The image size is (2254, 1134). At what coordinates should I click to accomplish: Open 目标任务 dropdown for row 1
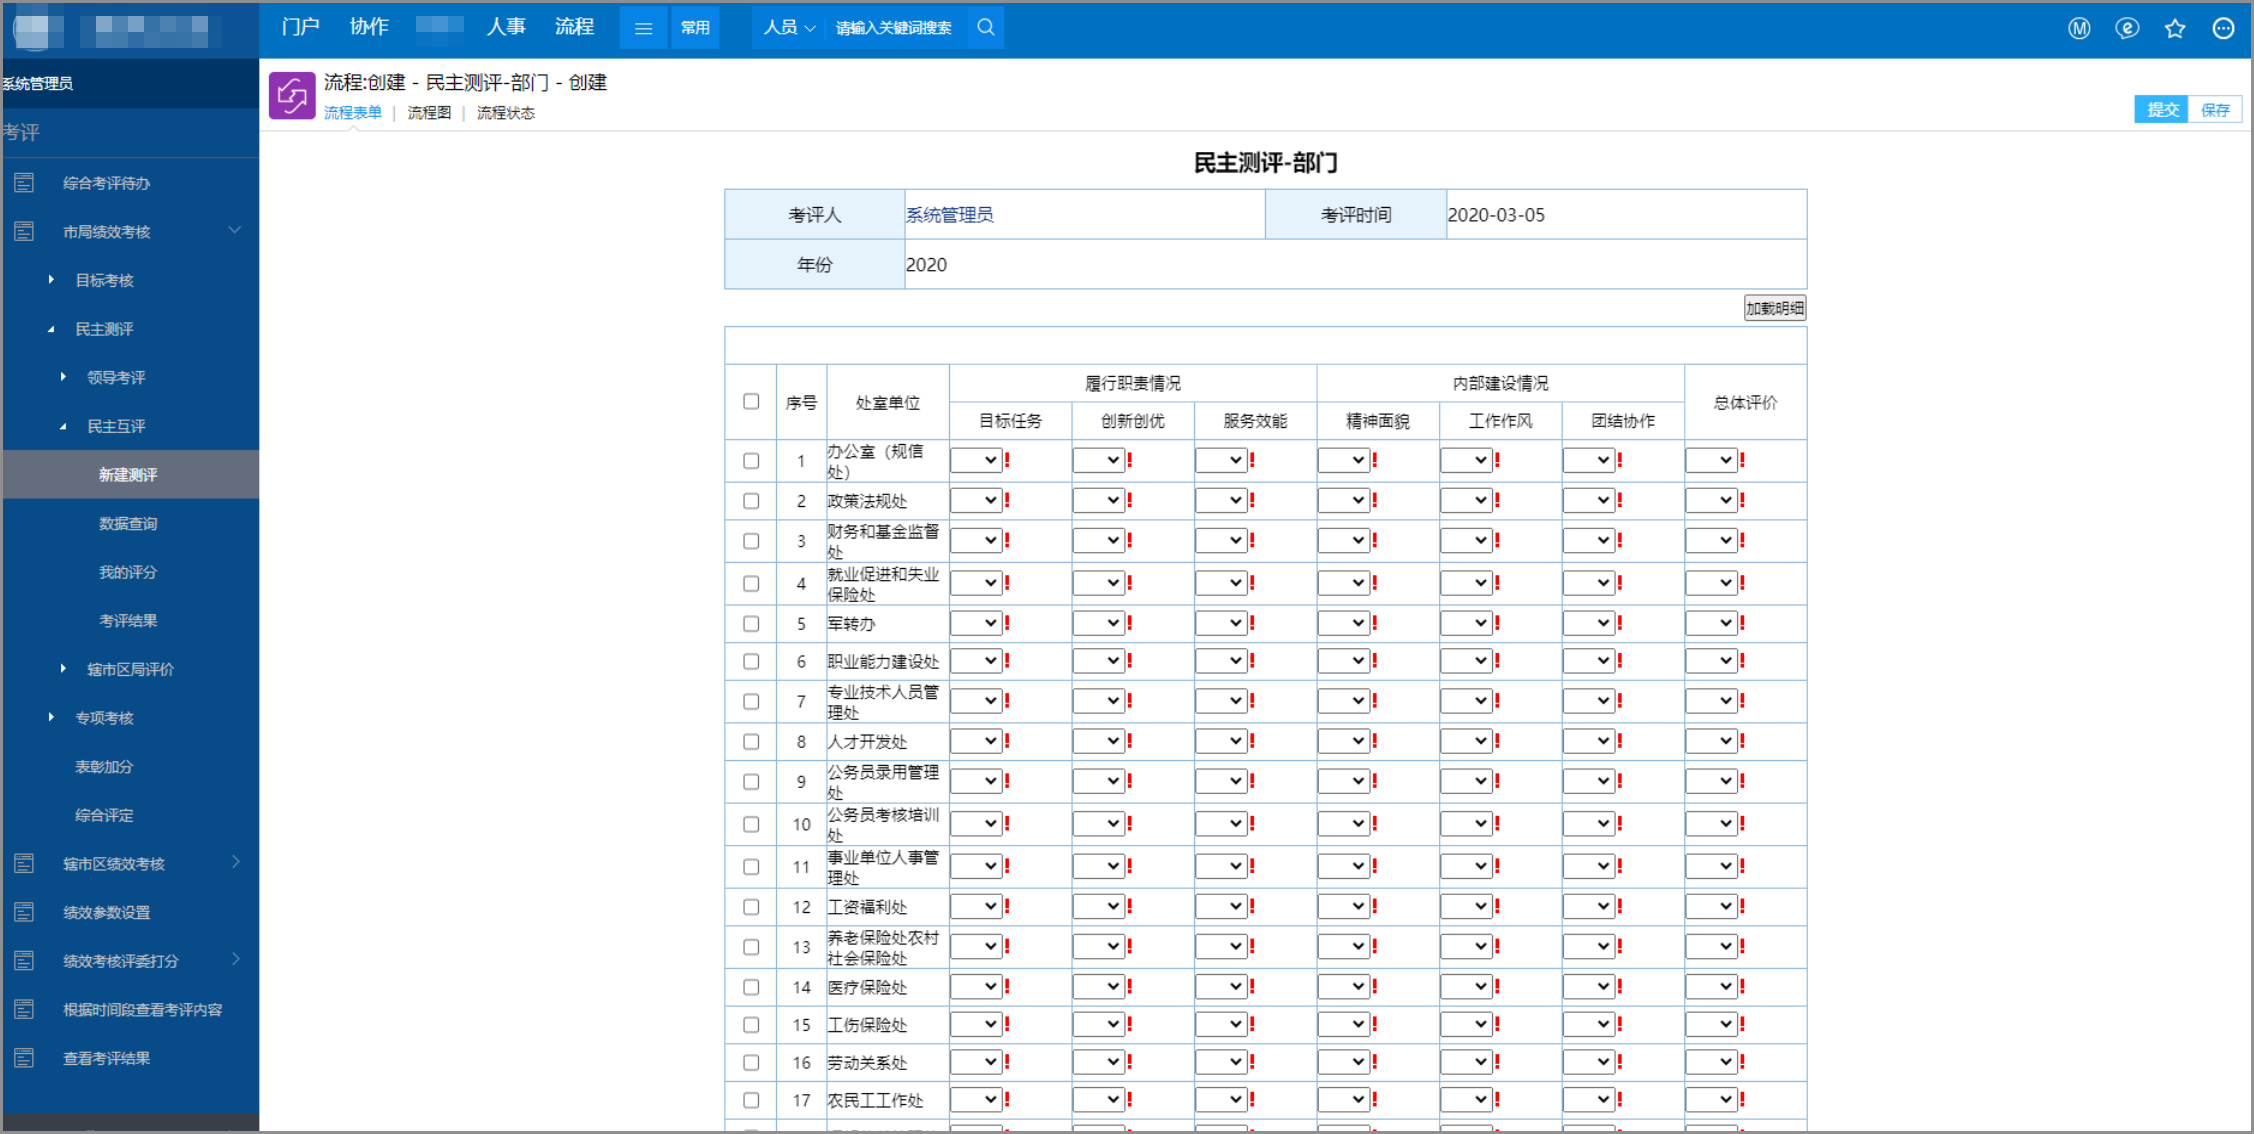(976, 460)
